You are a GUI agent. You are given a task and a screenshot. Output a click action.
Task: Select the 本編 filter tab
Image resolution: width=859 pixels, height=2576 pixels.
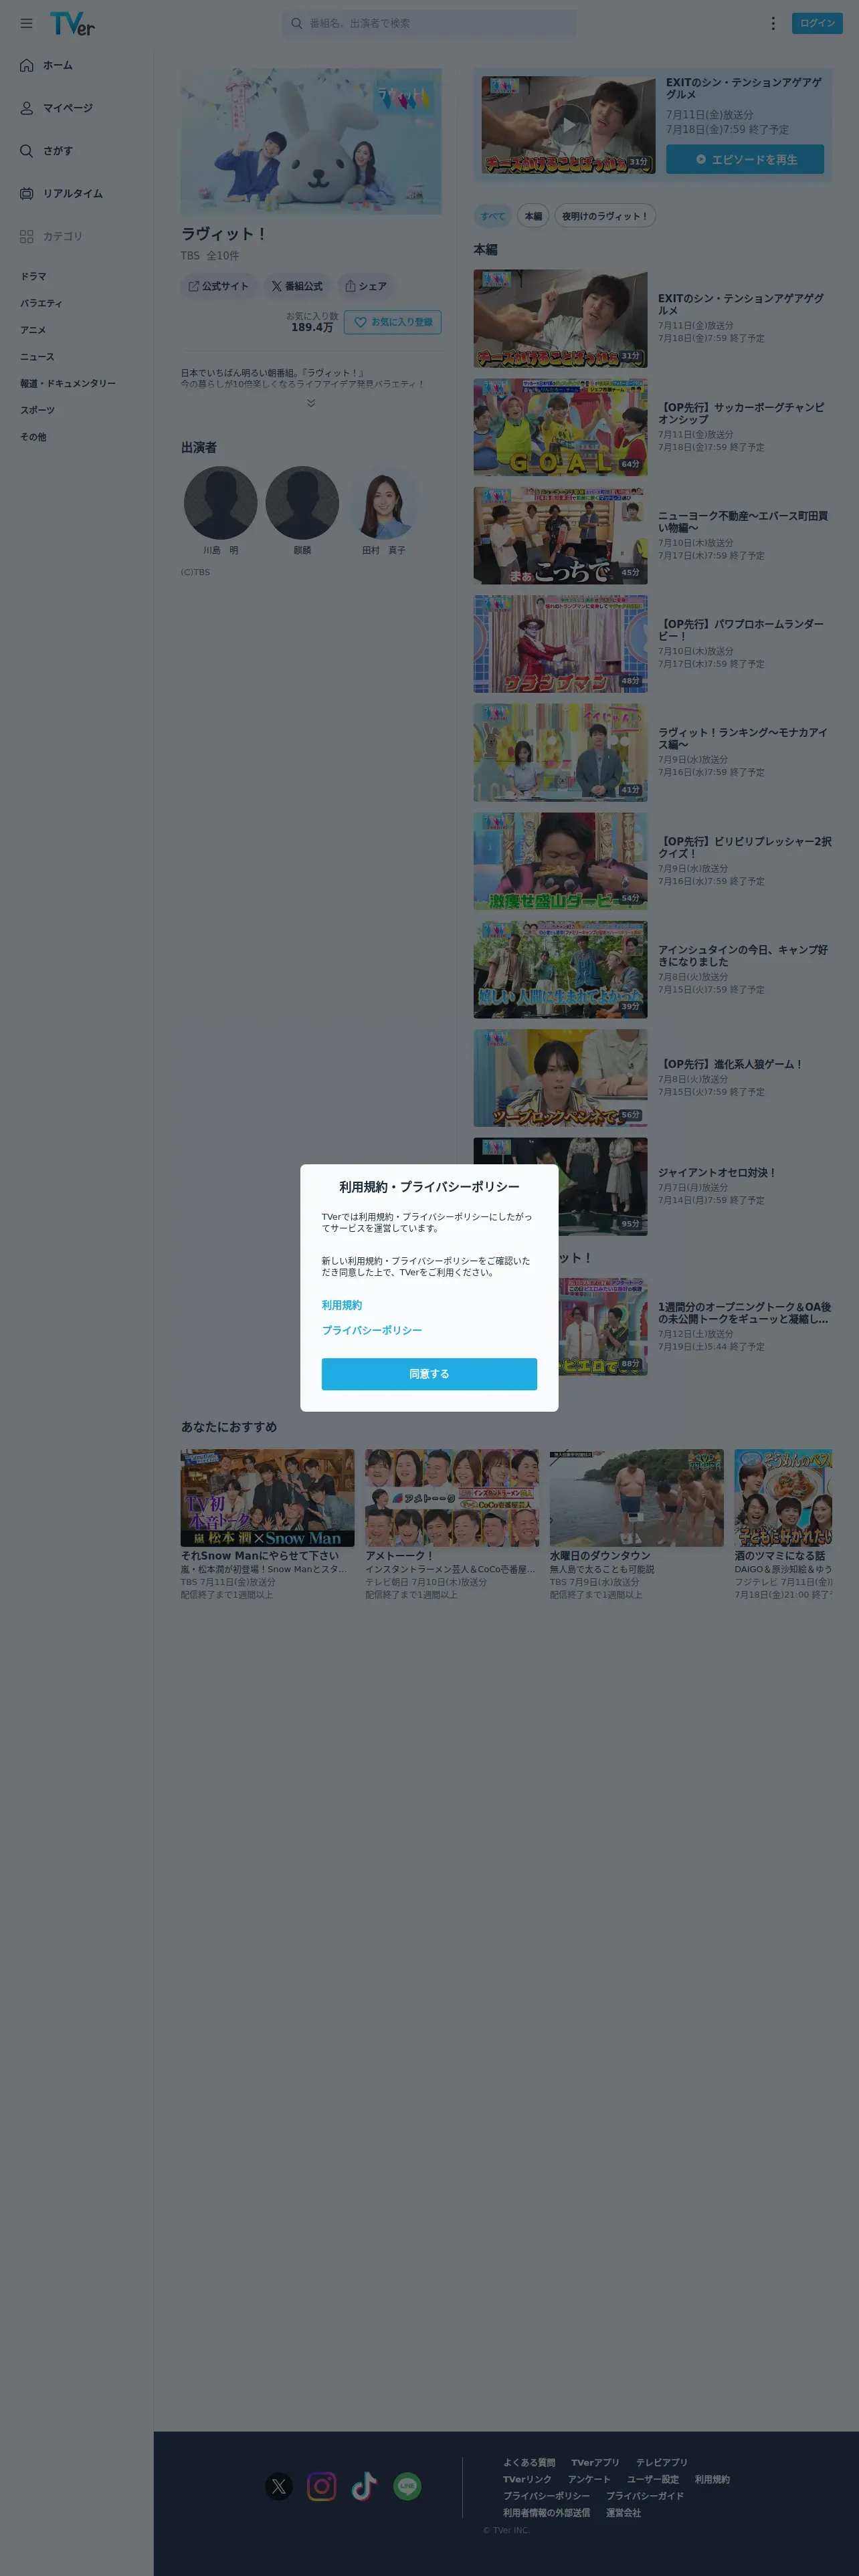pos(533,216)
